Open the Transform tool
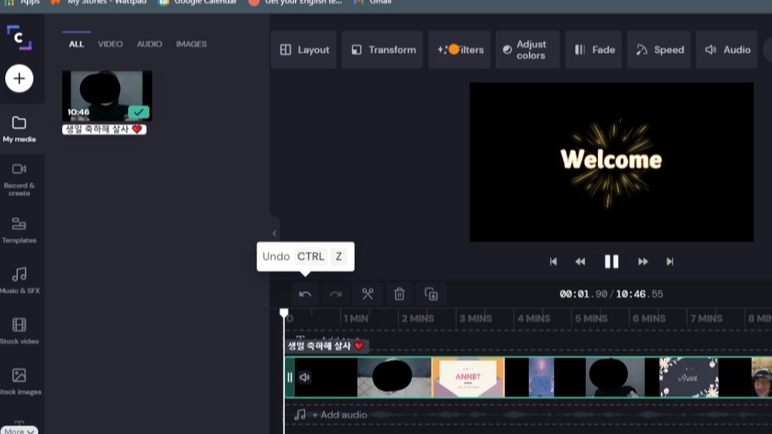This screenshot has height=434, width=772. click(x=383, y=50)
